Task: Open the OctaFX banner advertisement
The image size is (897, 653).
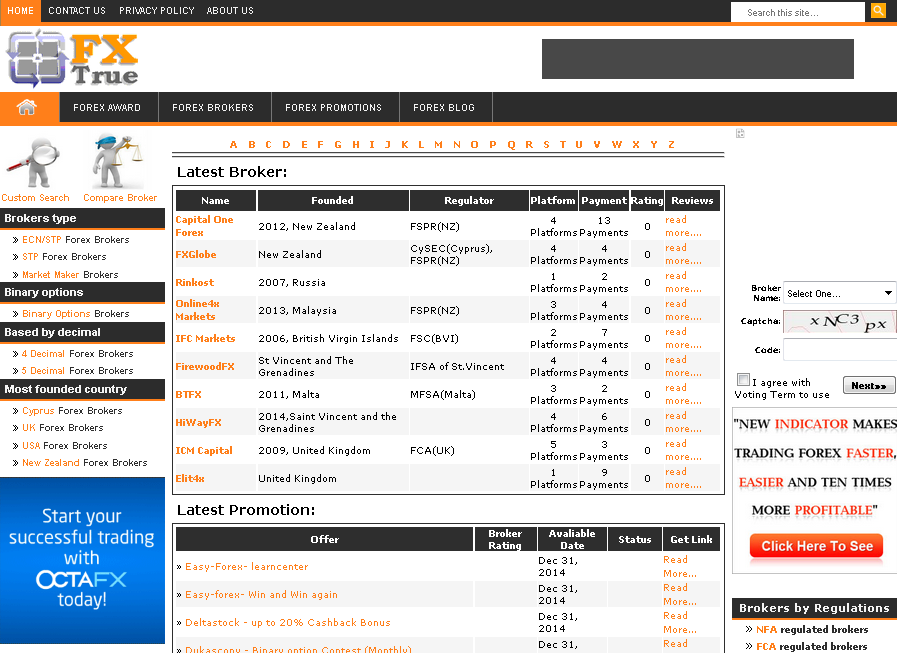Action: point(82,560)
